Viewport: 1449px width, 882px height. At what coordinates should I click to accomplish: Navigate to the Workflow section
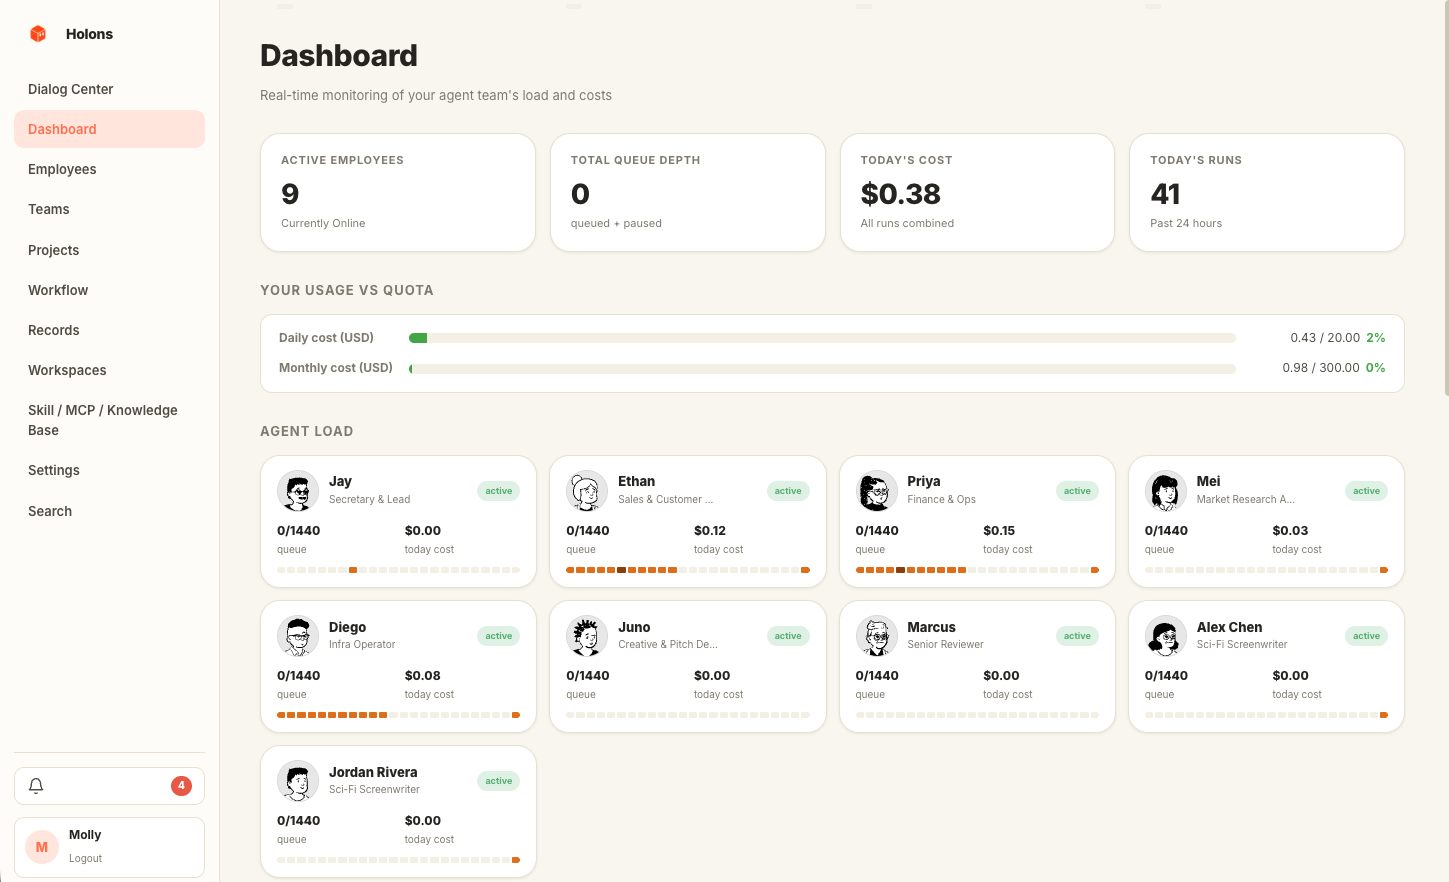(57, 290)
